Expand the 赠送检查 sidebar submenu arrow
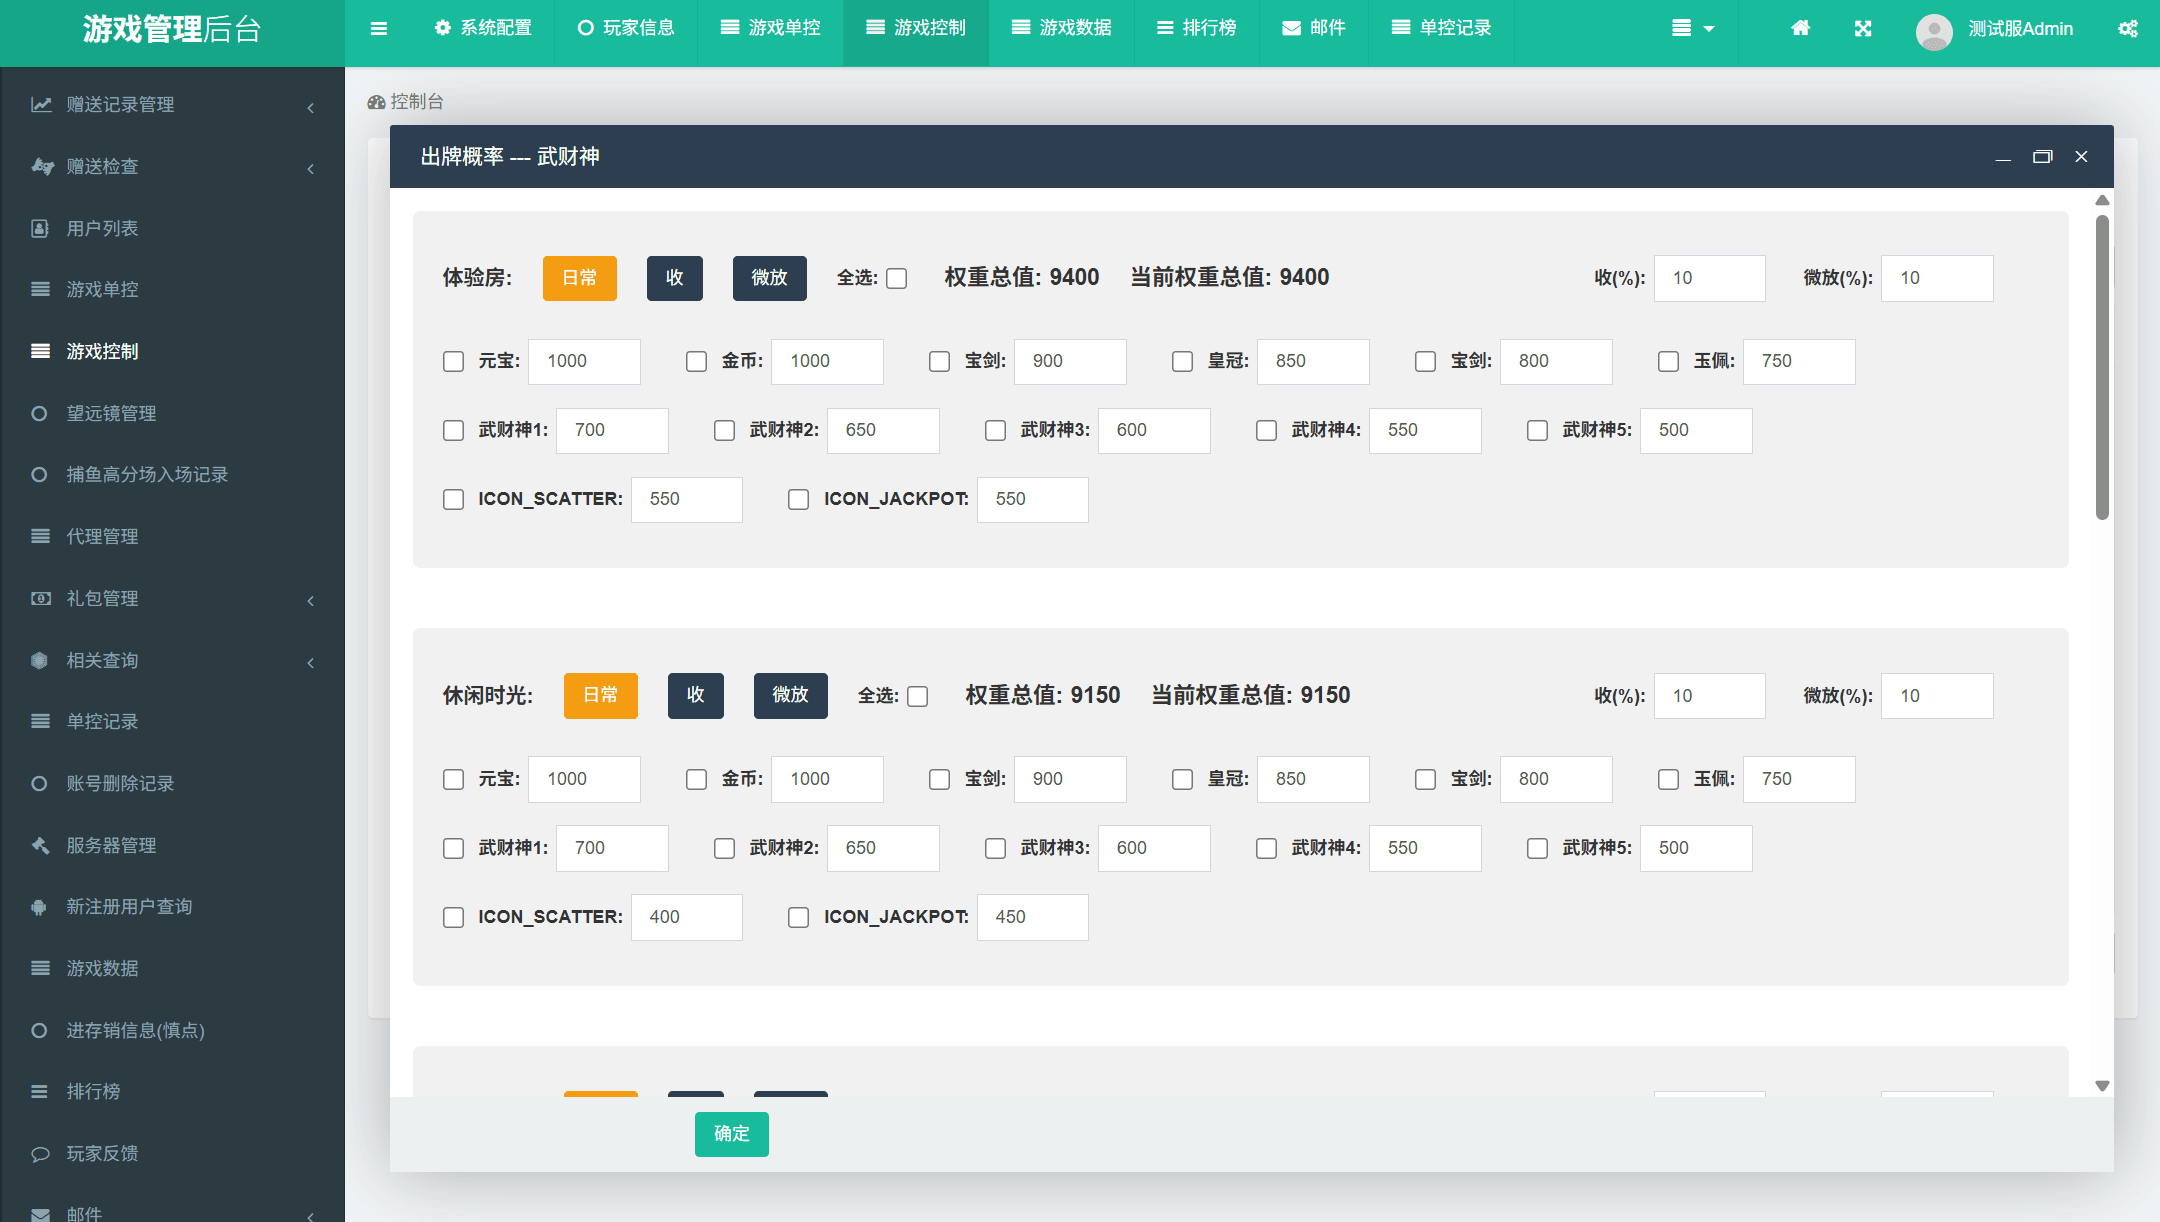 tap(311, 169)
